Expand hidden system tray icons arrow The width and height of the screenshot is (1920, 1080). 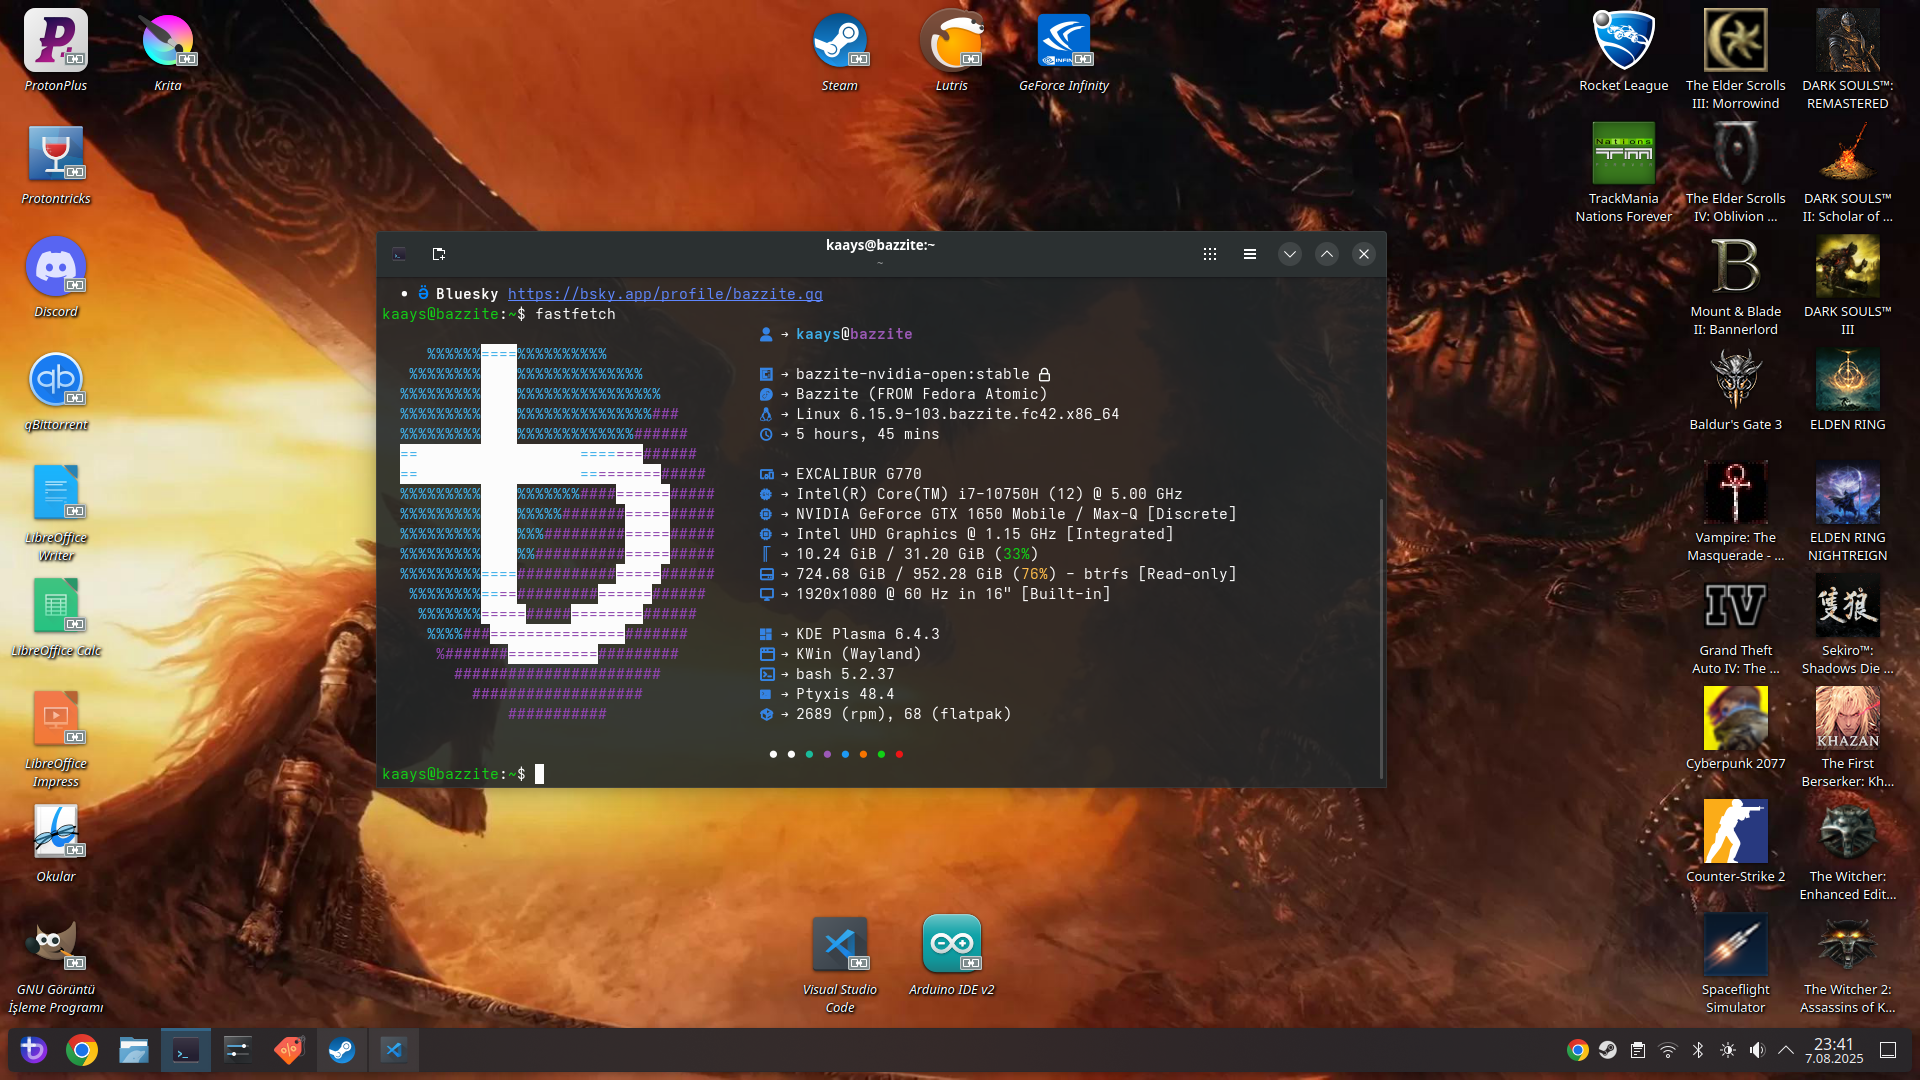(x=1786, y=1050)
